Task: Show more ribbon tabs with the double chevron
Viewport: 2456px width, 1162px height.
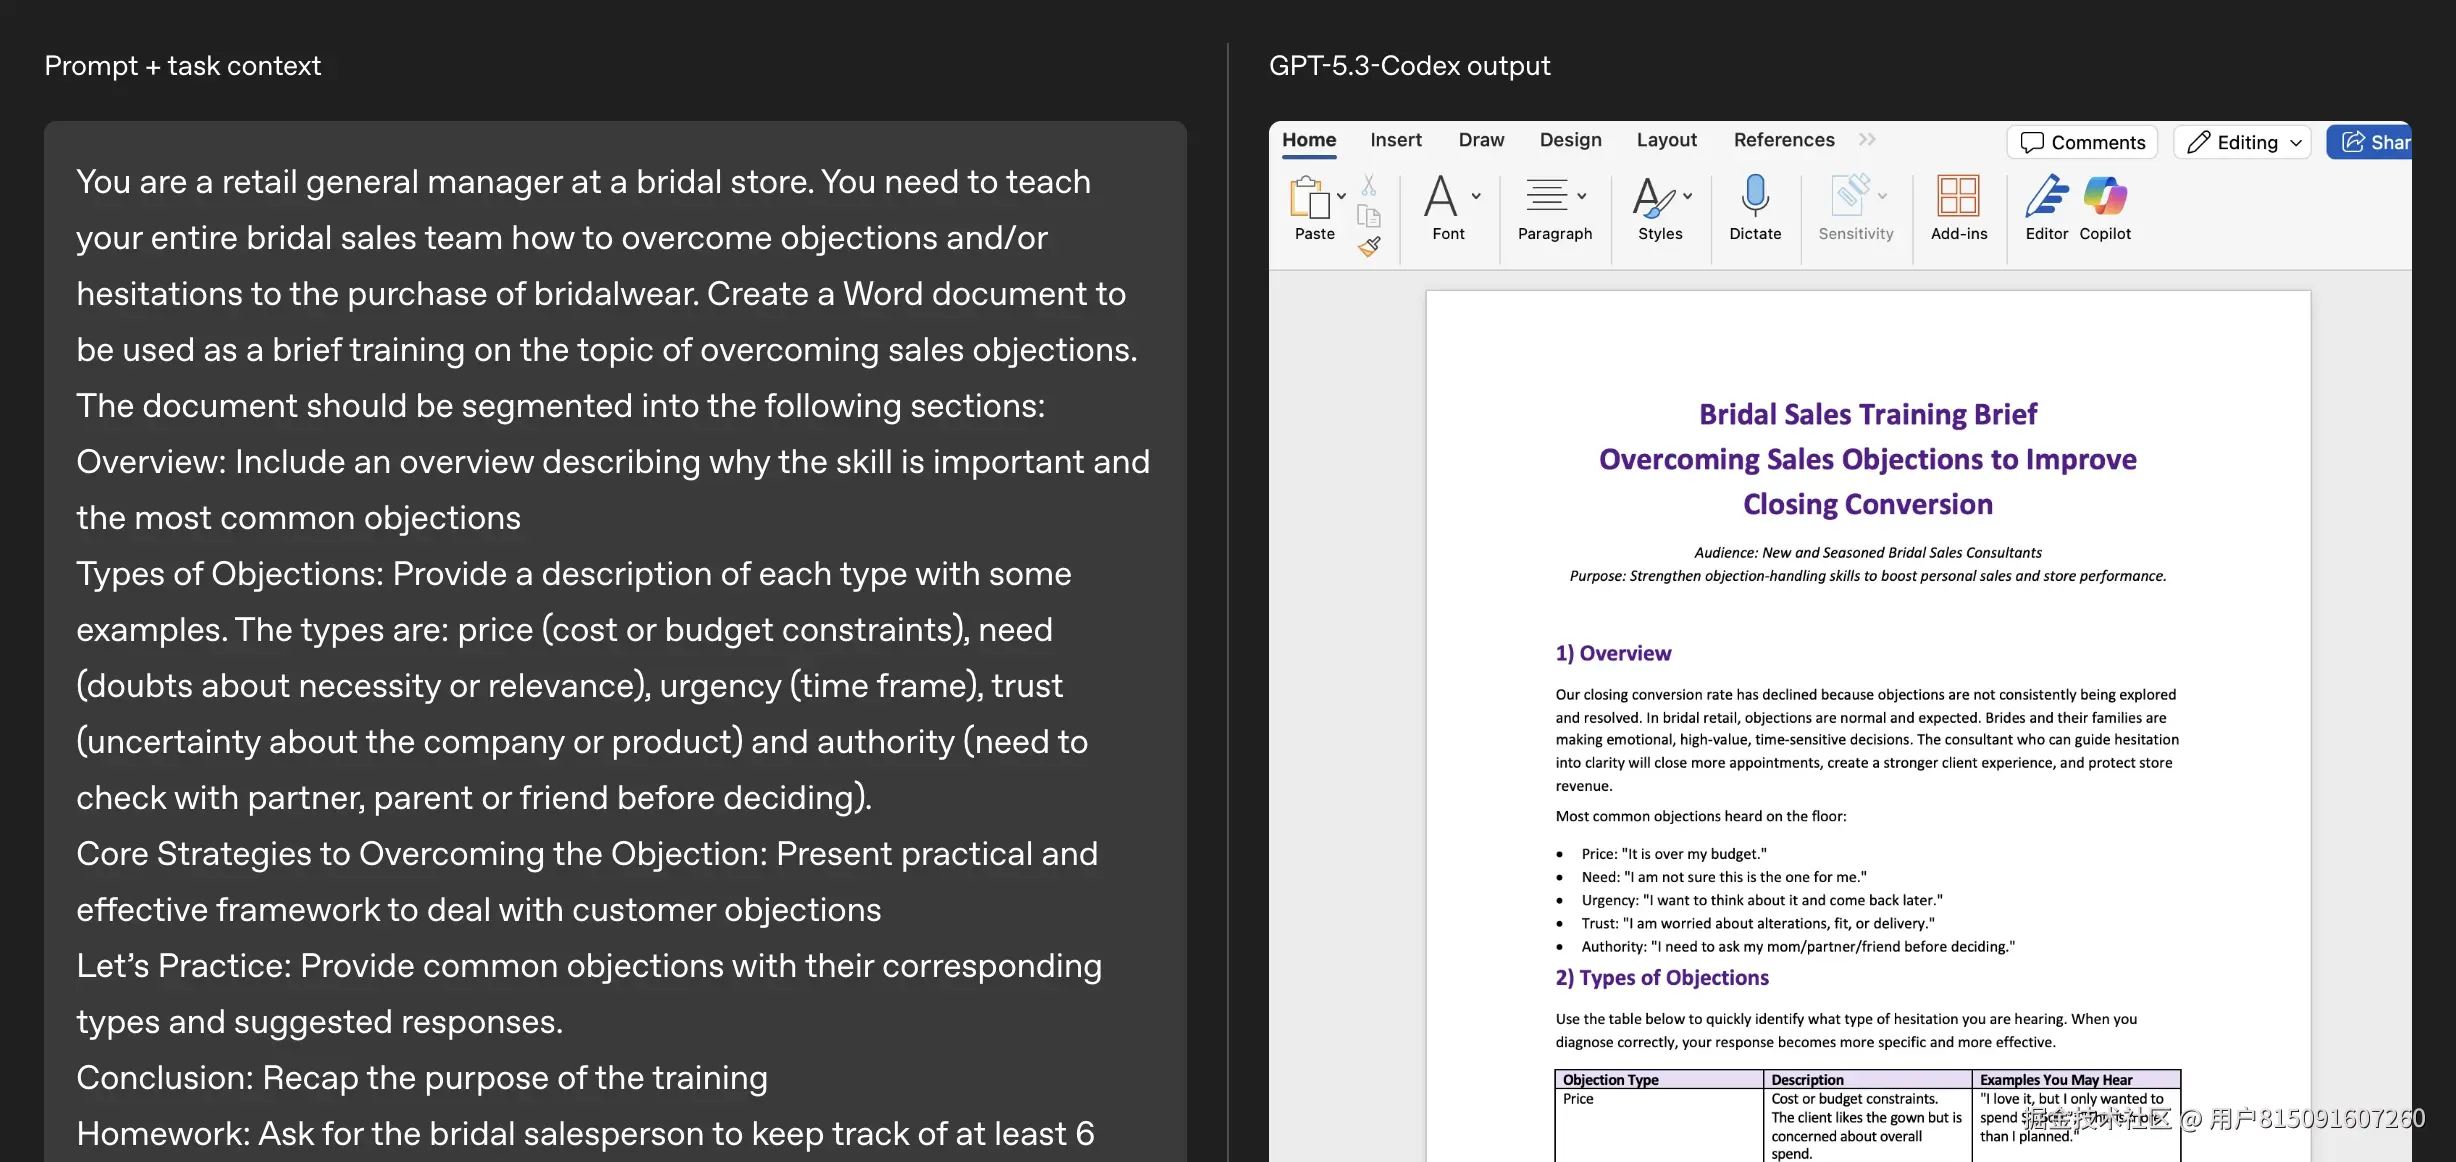Action: 1867,140
